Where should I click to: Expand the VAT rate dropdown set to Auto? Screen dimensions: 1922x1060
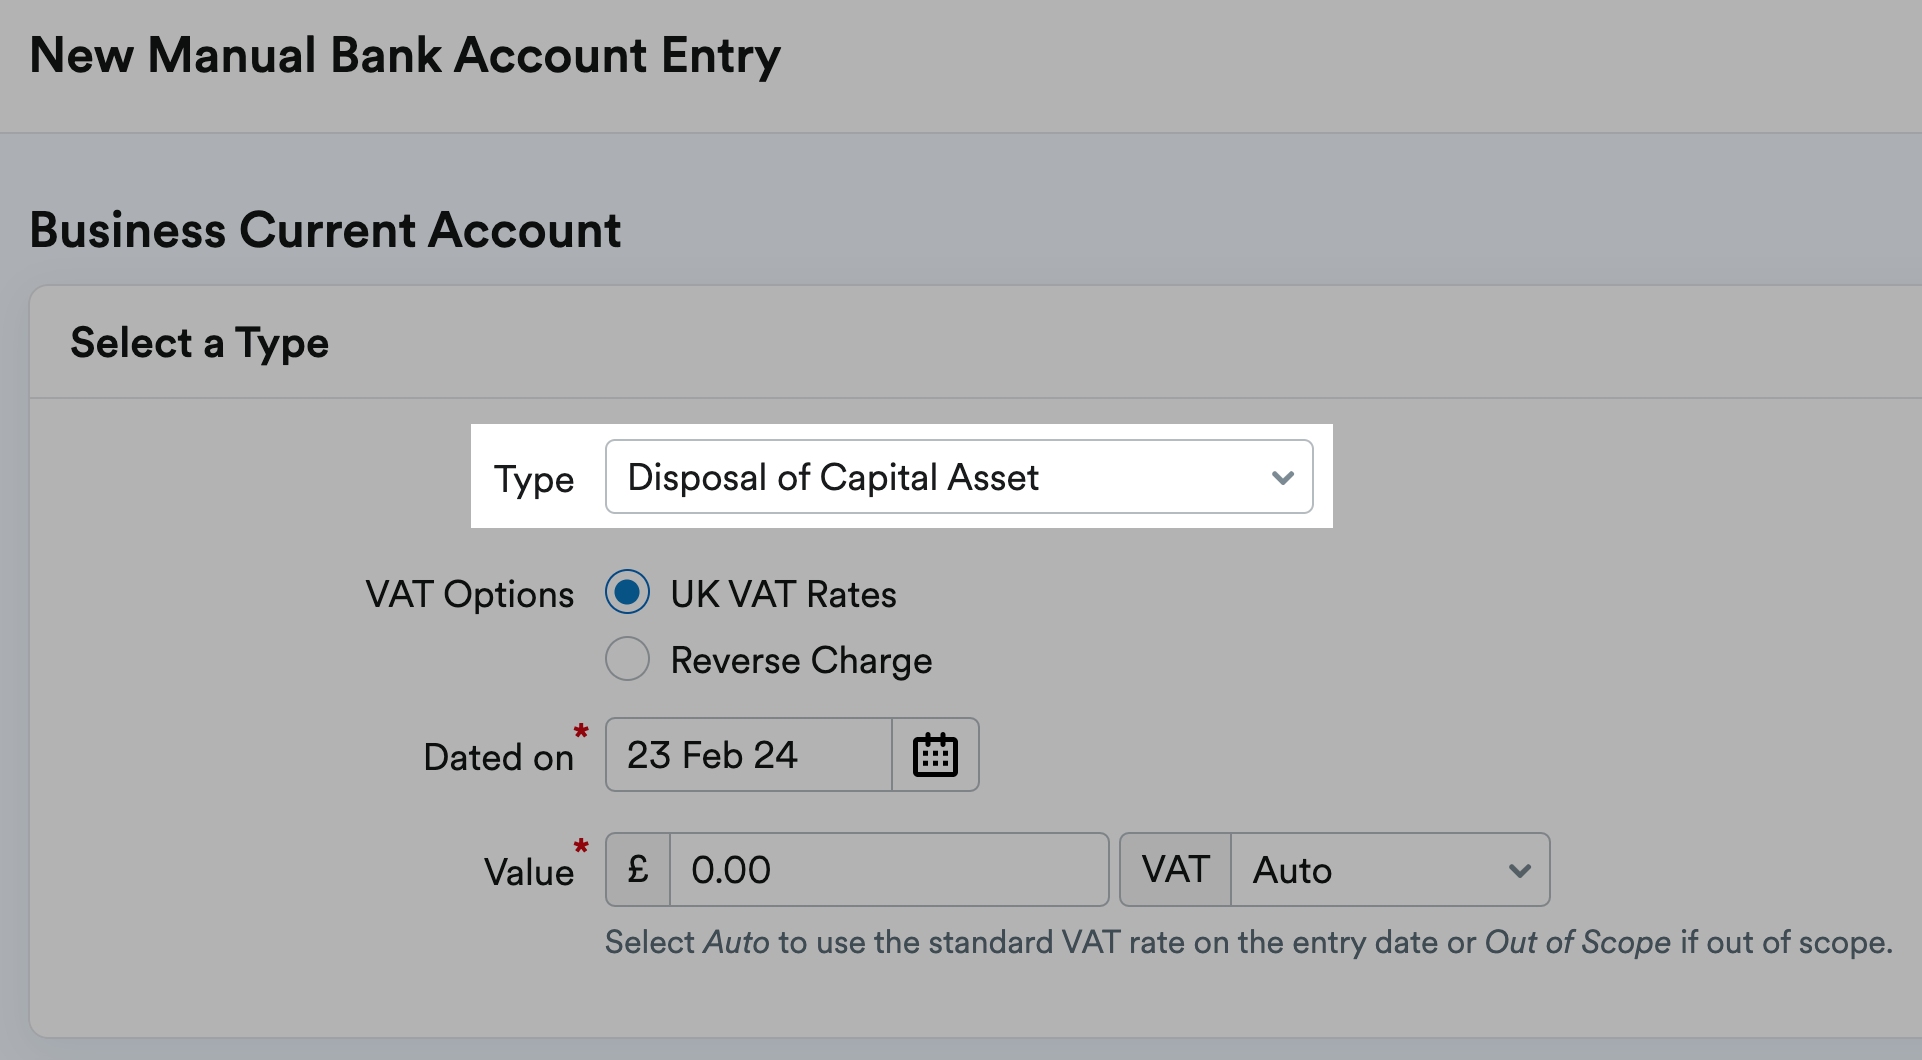point(1390,869)
